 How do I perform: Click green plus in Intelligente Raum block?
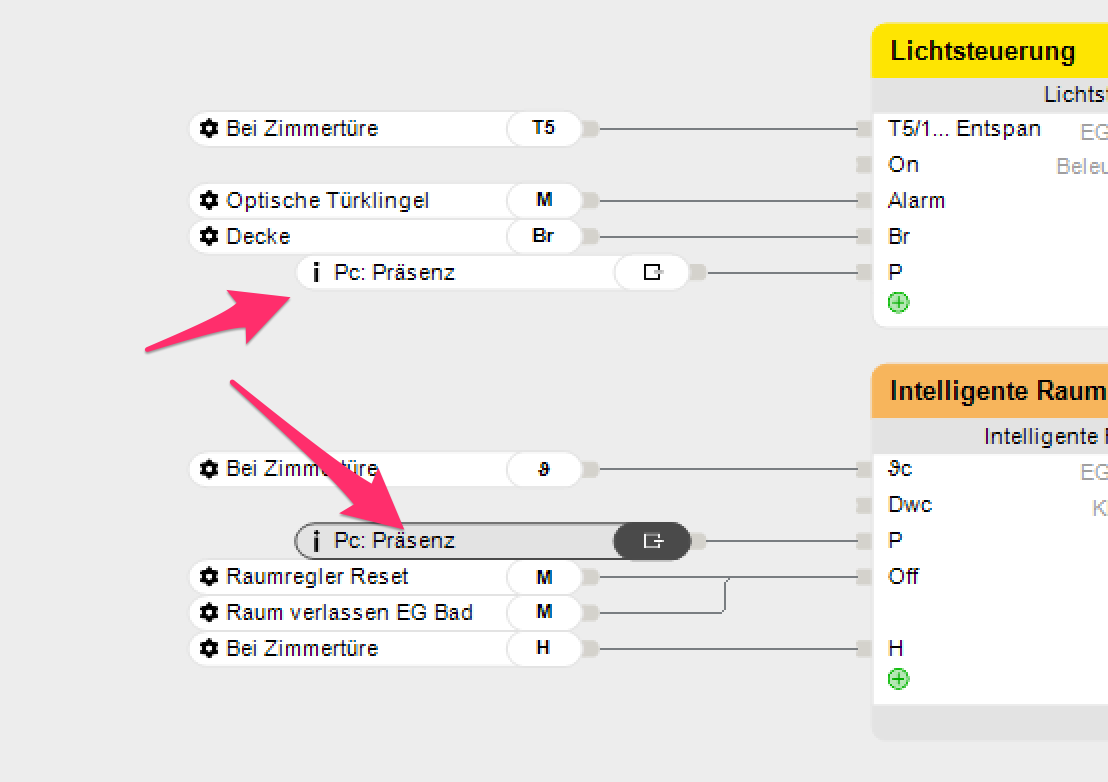pyautogui.click(x=898, y=680)
